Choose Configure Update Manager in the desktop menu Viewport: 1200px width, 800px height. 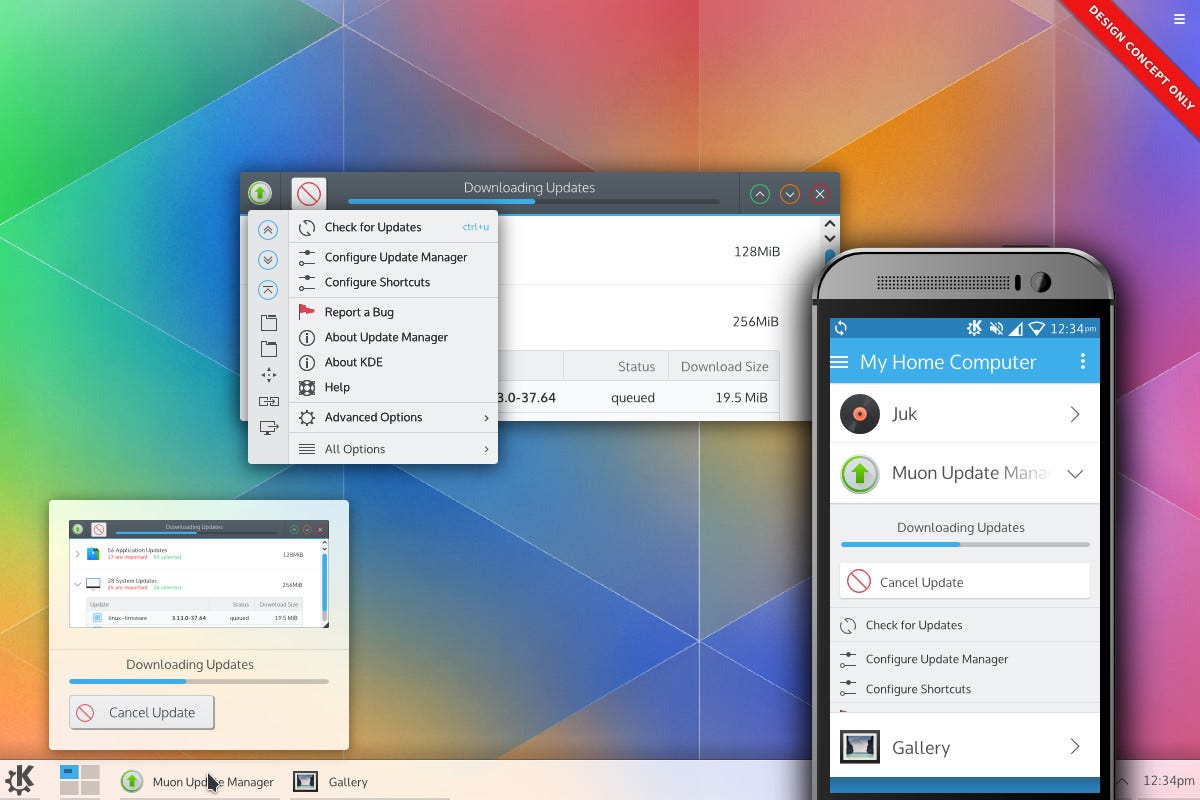[393, 257]
